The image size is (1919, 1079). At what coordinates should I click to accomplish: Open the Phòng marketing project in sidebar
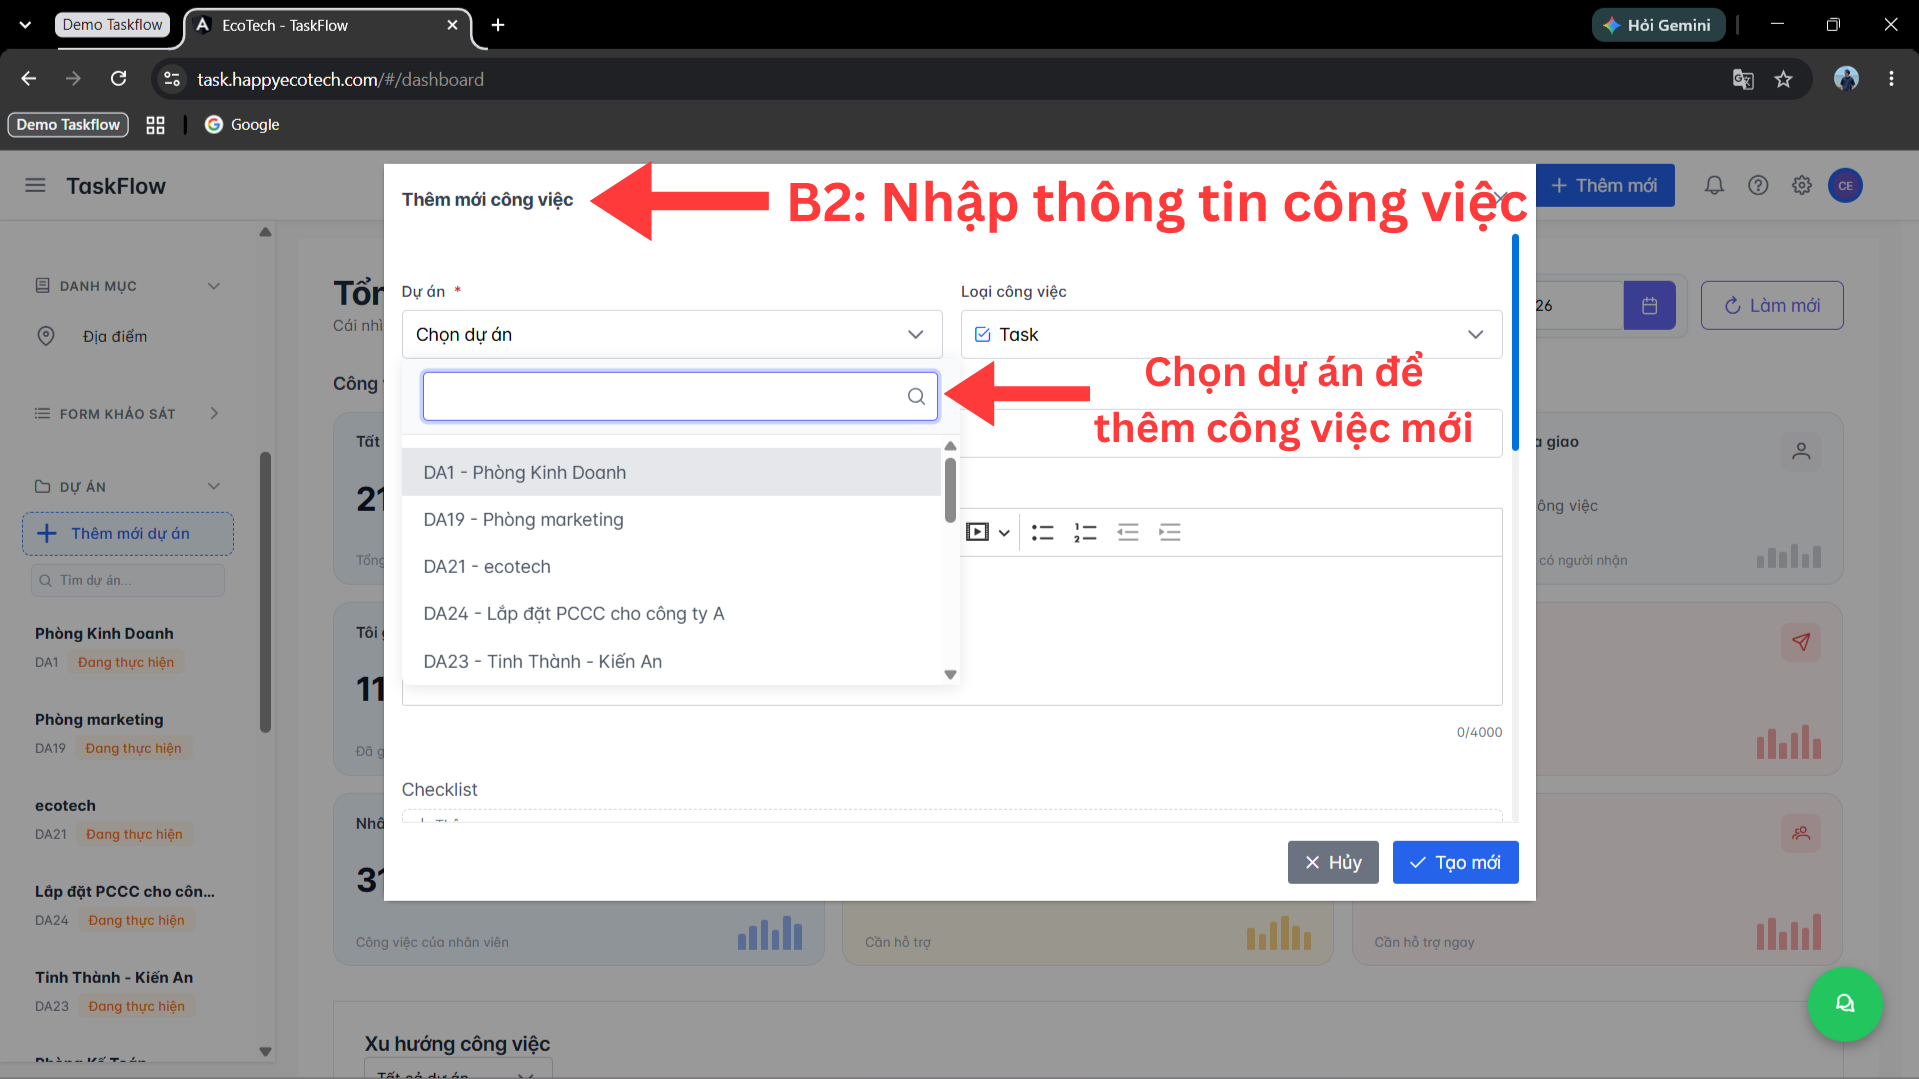pos(99,720)
